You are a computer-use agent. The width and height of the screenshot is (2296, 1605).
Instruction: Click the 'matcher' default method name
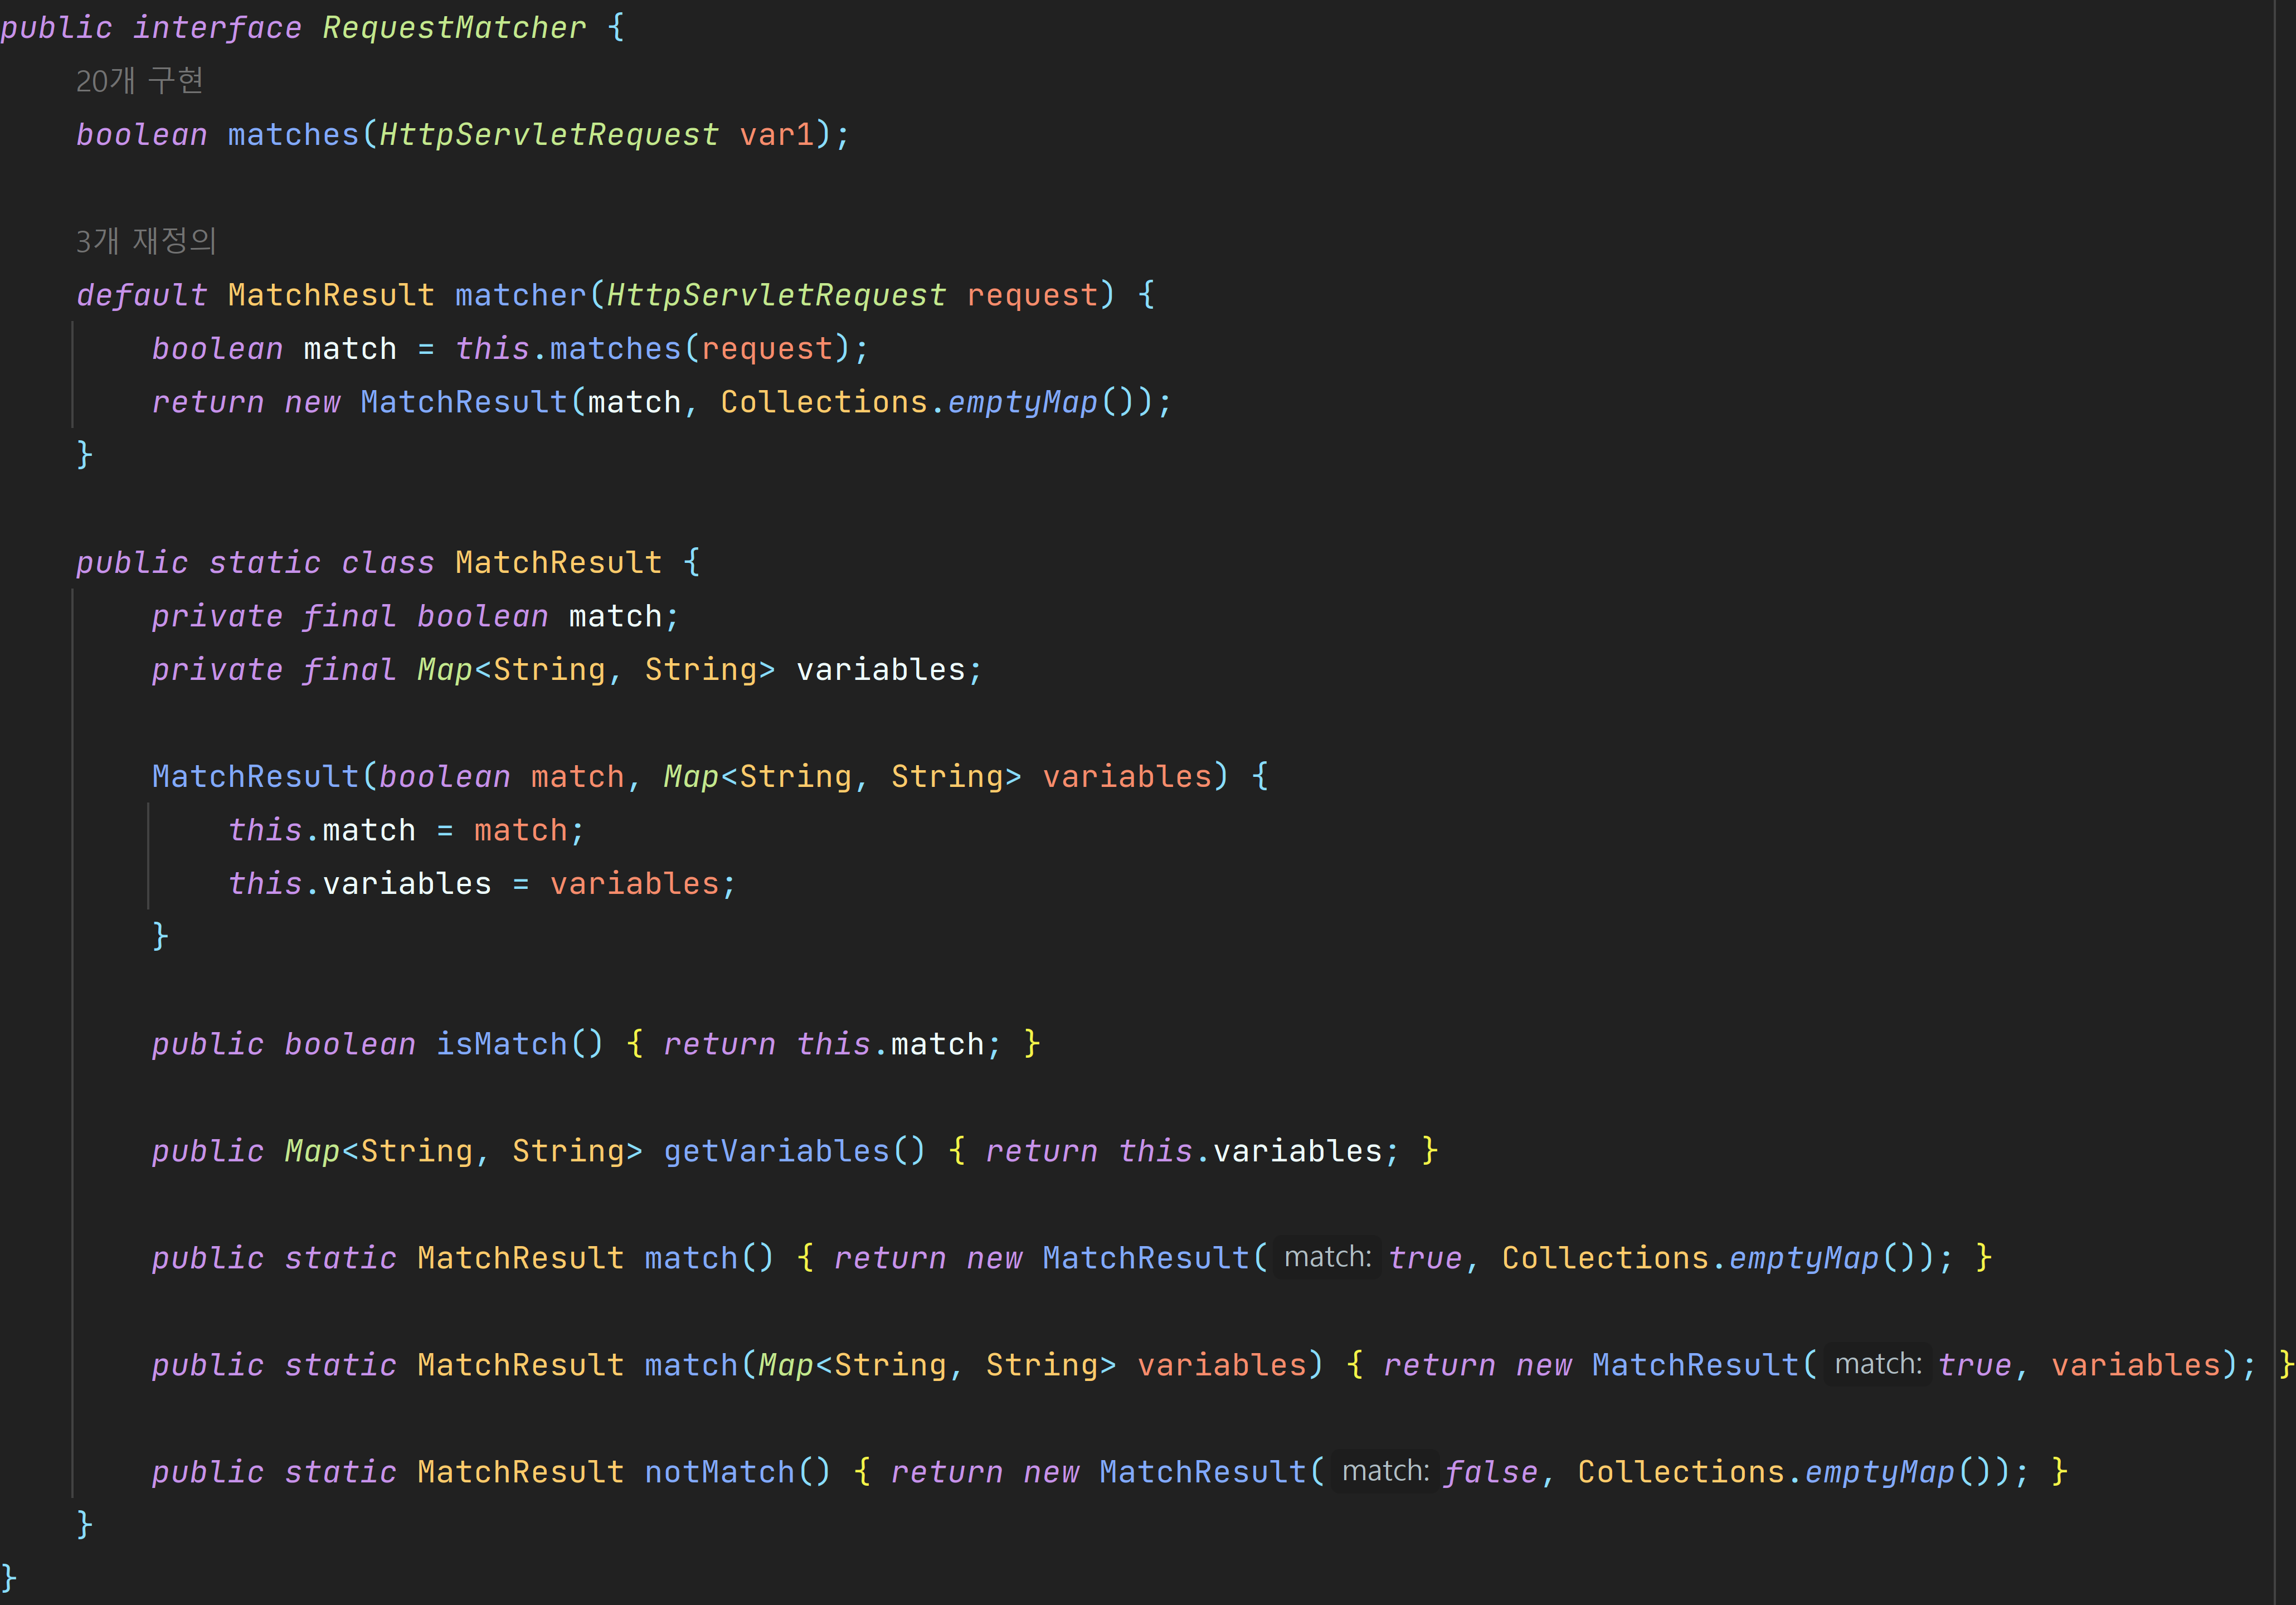[x=520, y=295]
